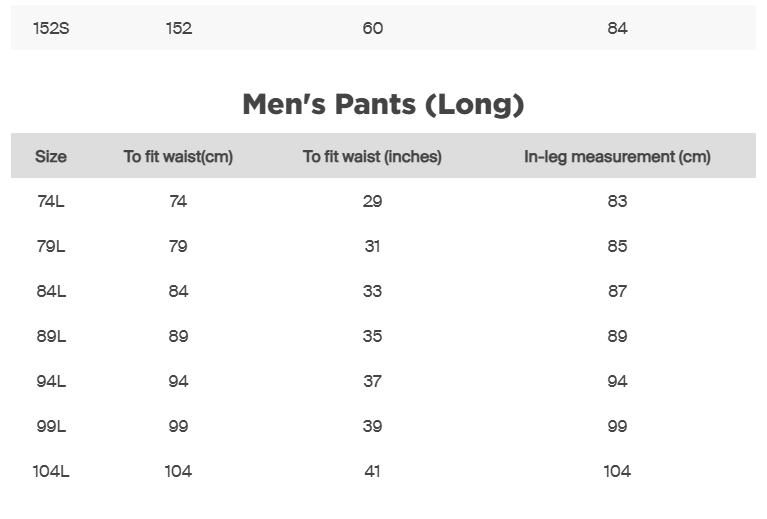This screenshot has width=767, height=519.
Task: Select size 74L in the table
Action: pyautogui.click(x=51, y=202)
